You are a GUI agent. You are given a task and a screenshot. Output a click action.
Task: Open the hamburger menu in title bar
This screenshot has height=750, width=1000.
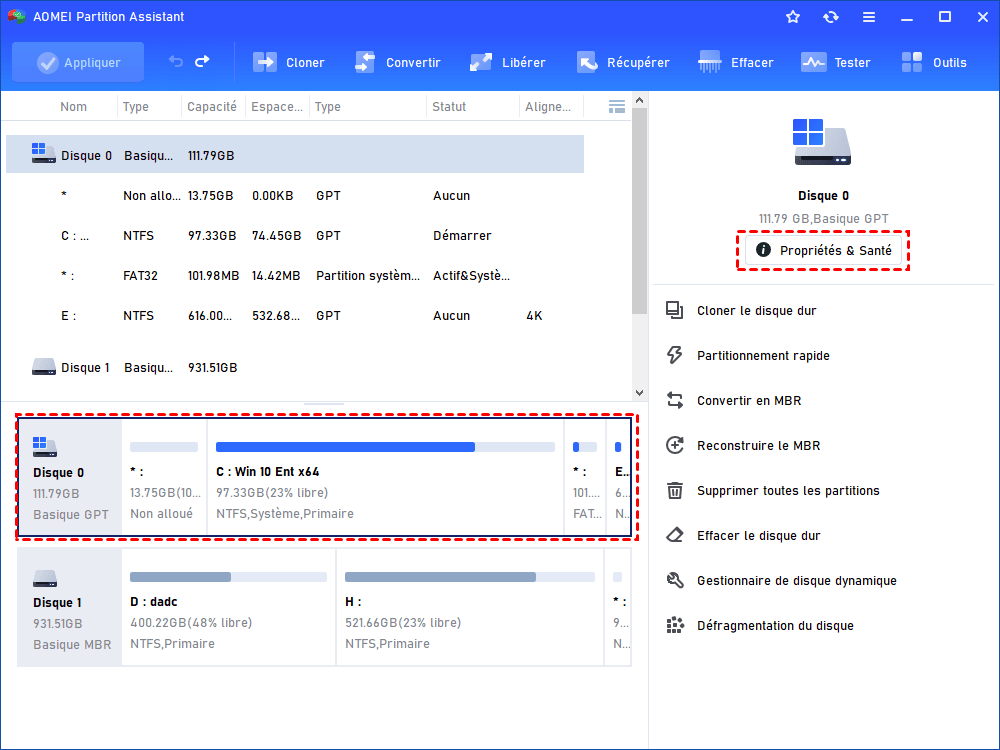click(869, 17)
